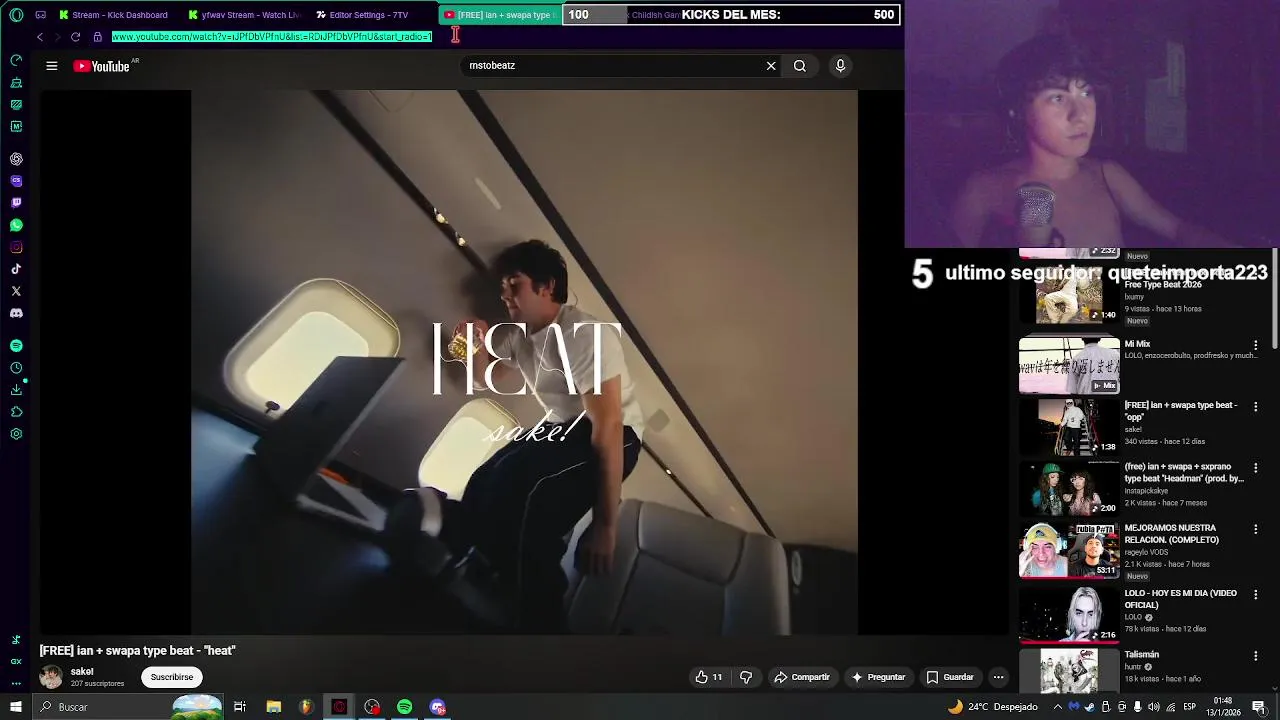Open ChatGPT from the Opera sidebar

pos(16,159)
